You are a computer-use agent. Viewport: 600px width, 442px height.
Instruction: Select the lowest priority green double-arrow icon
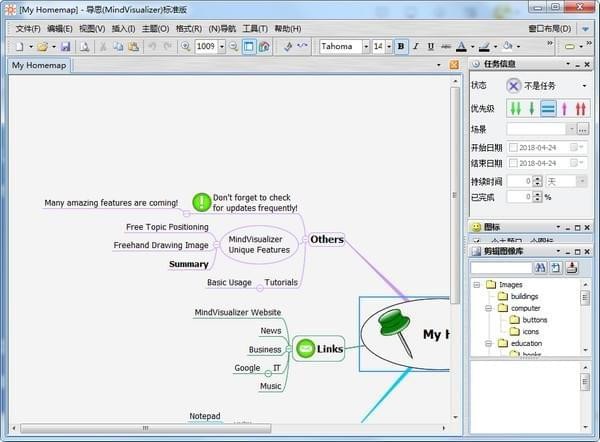click(x=516, y=108)
